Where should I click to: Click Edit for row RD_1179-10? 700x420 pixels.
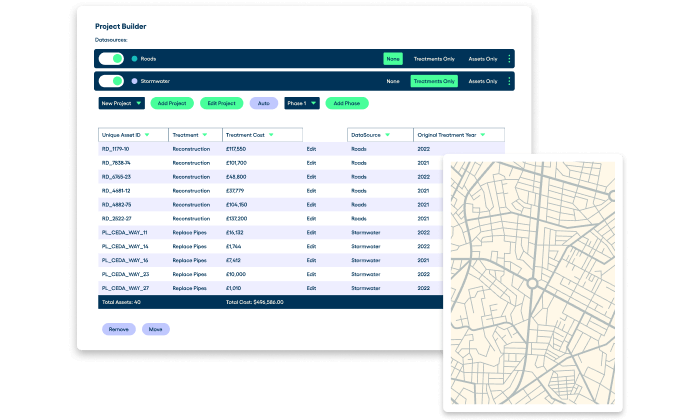[x=311, y=149]
